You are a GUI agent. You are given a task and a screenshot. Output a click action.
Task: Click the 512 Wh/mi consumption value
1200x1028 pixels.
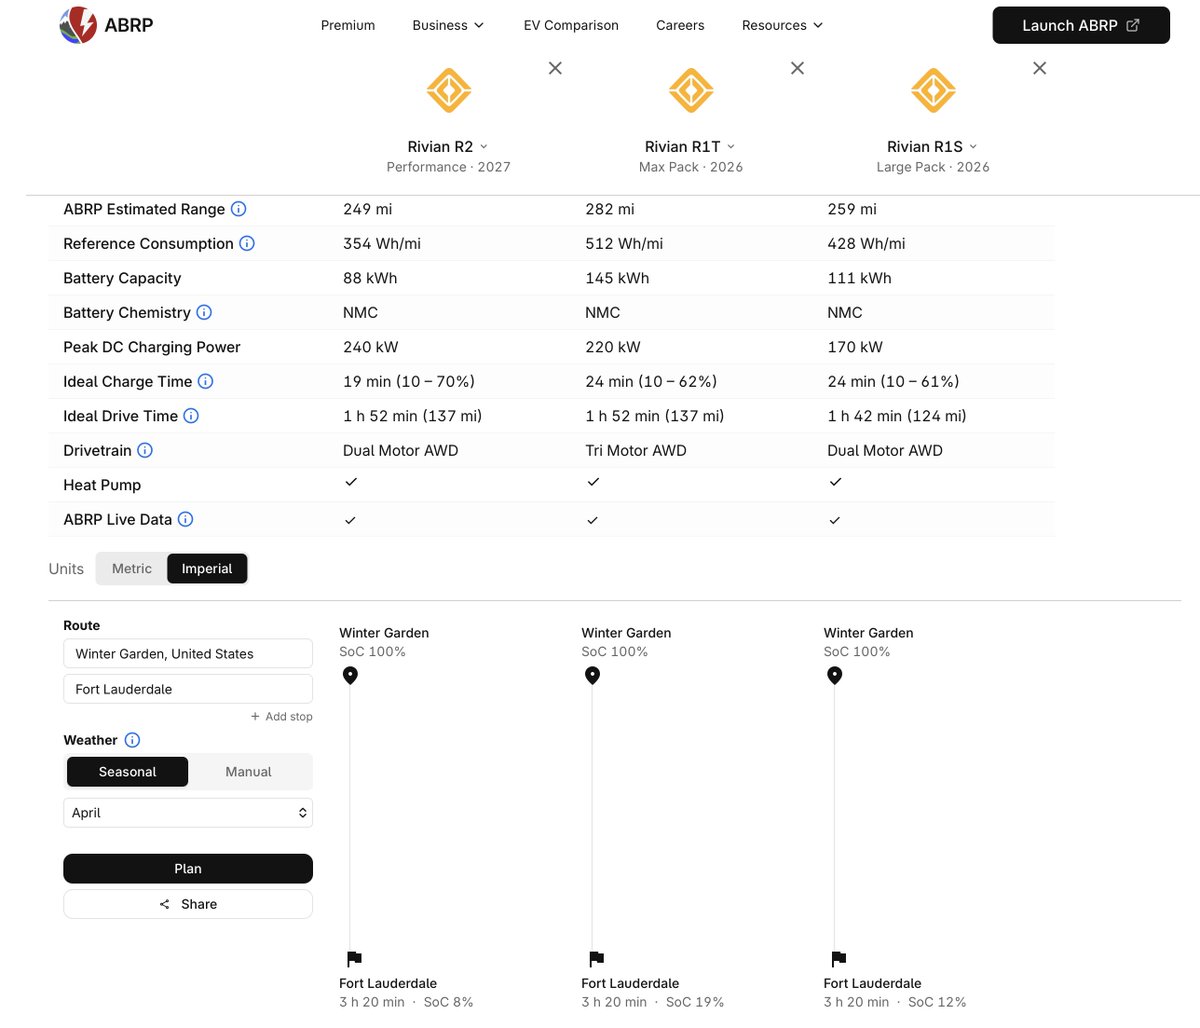[624, 243]
